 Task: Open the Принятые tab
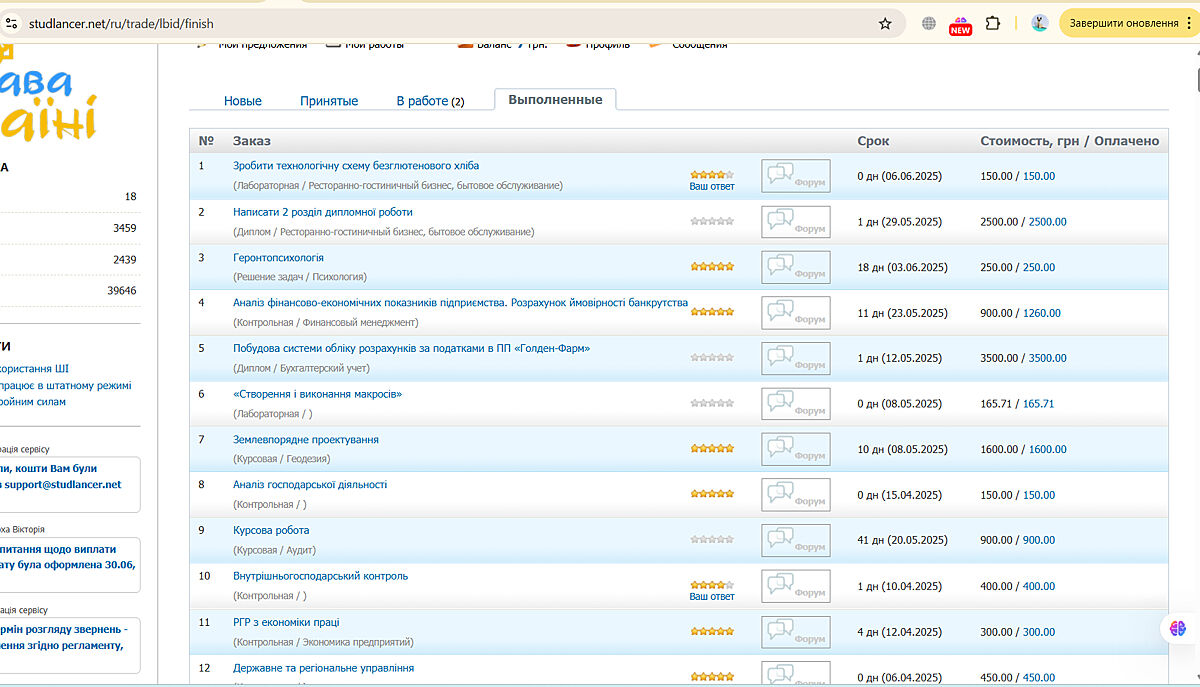329,101
